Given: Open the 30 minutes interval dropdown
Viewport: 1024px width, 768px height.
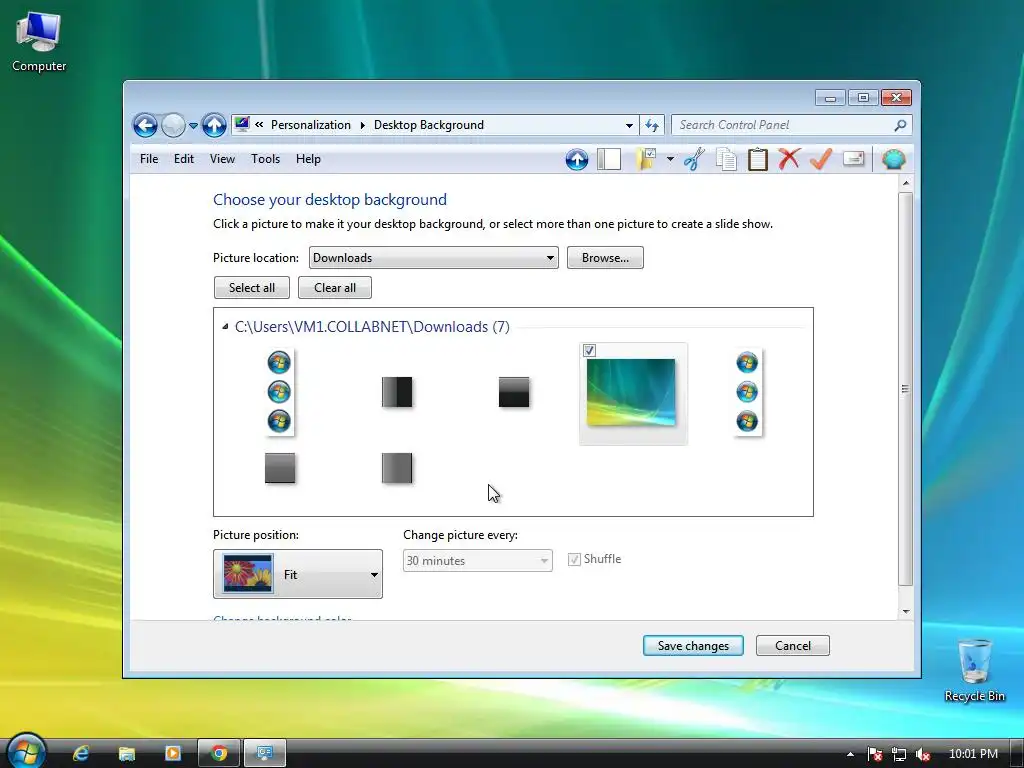Looking at the screenshot, I should pyautogui.click(x=477, y=560).
